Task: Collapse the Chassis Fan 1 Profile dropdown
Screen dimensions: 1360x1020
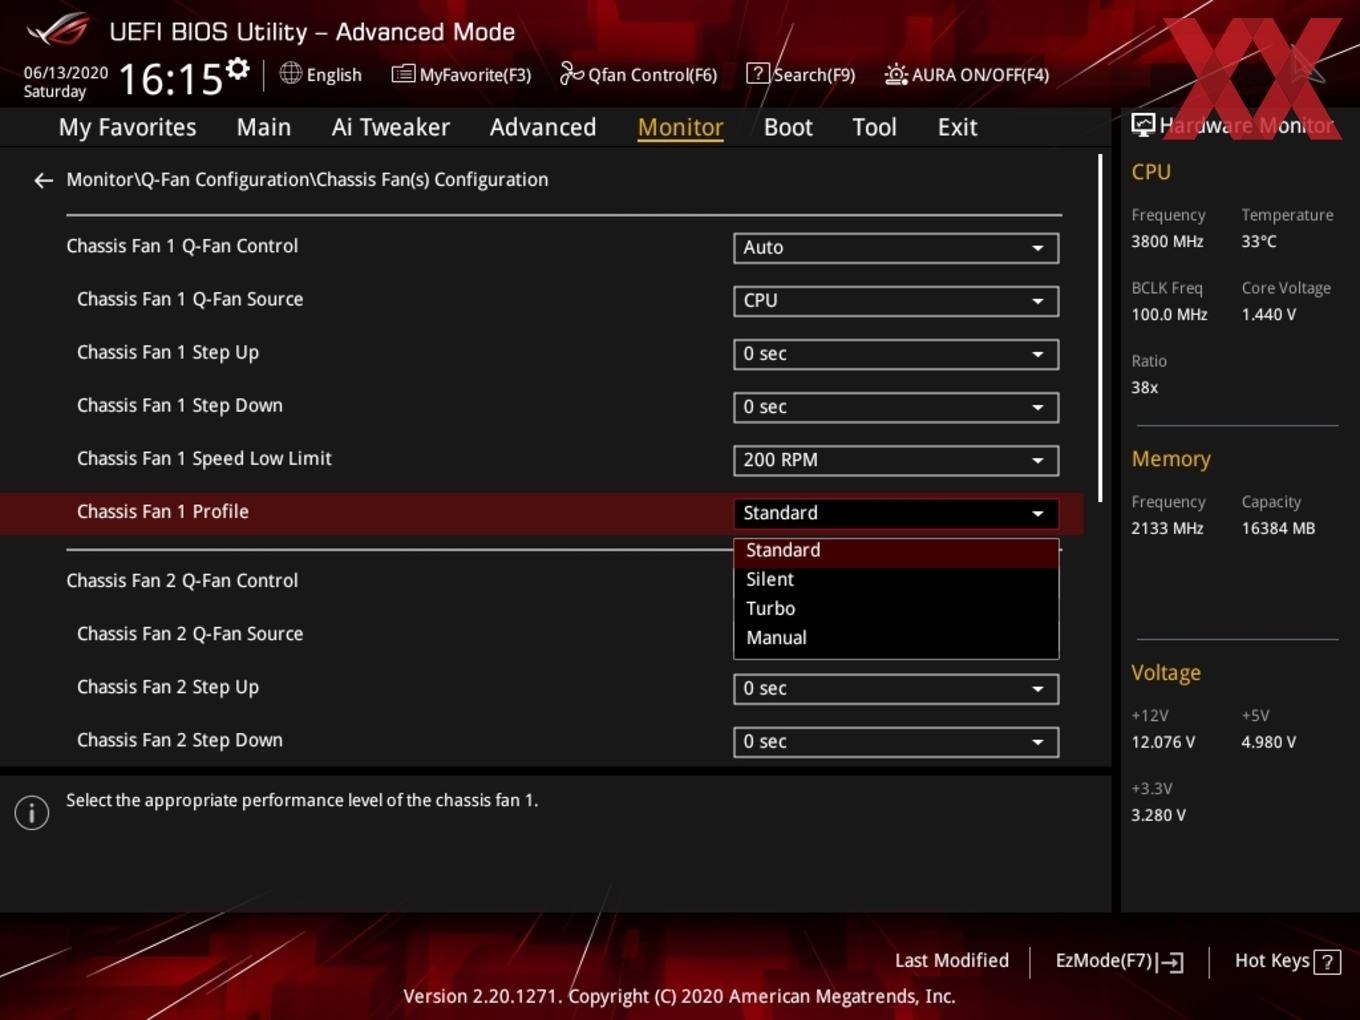Action: coord(896,513)
